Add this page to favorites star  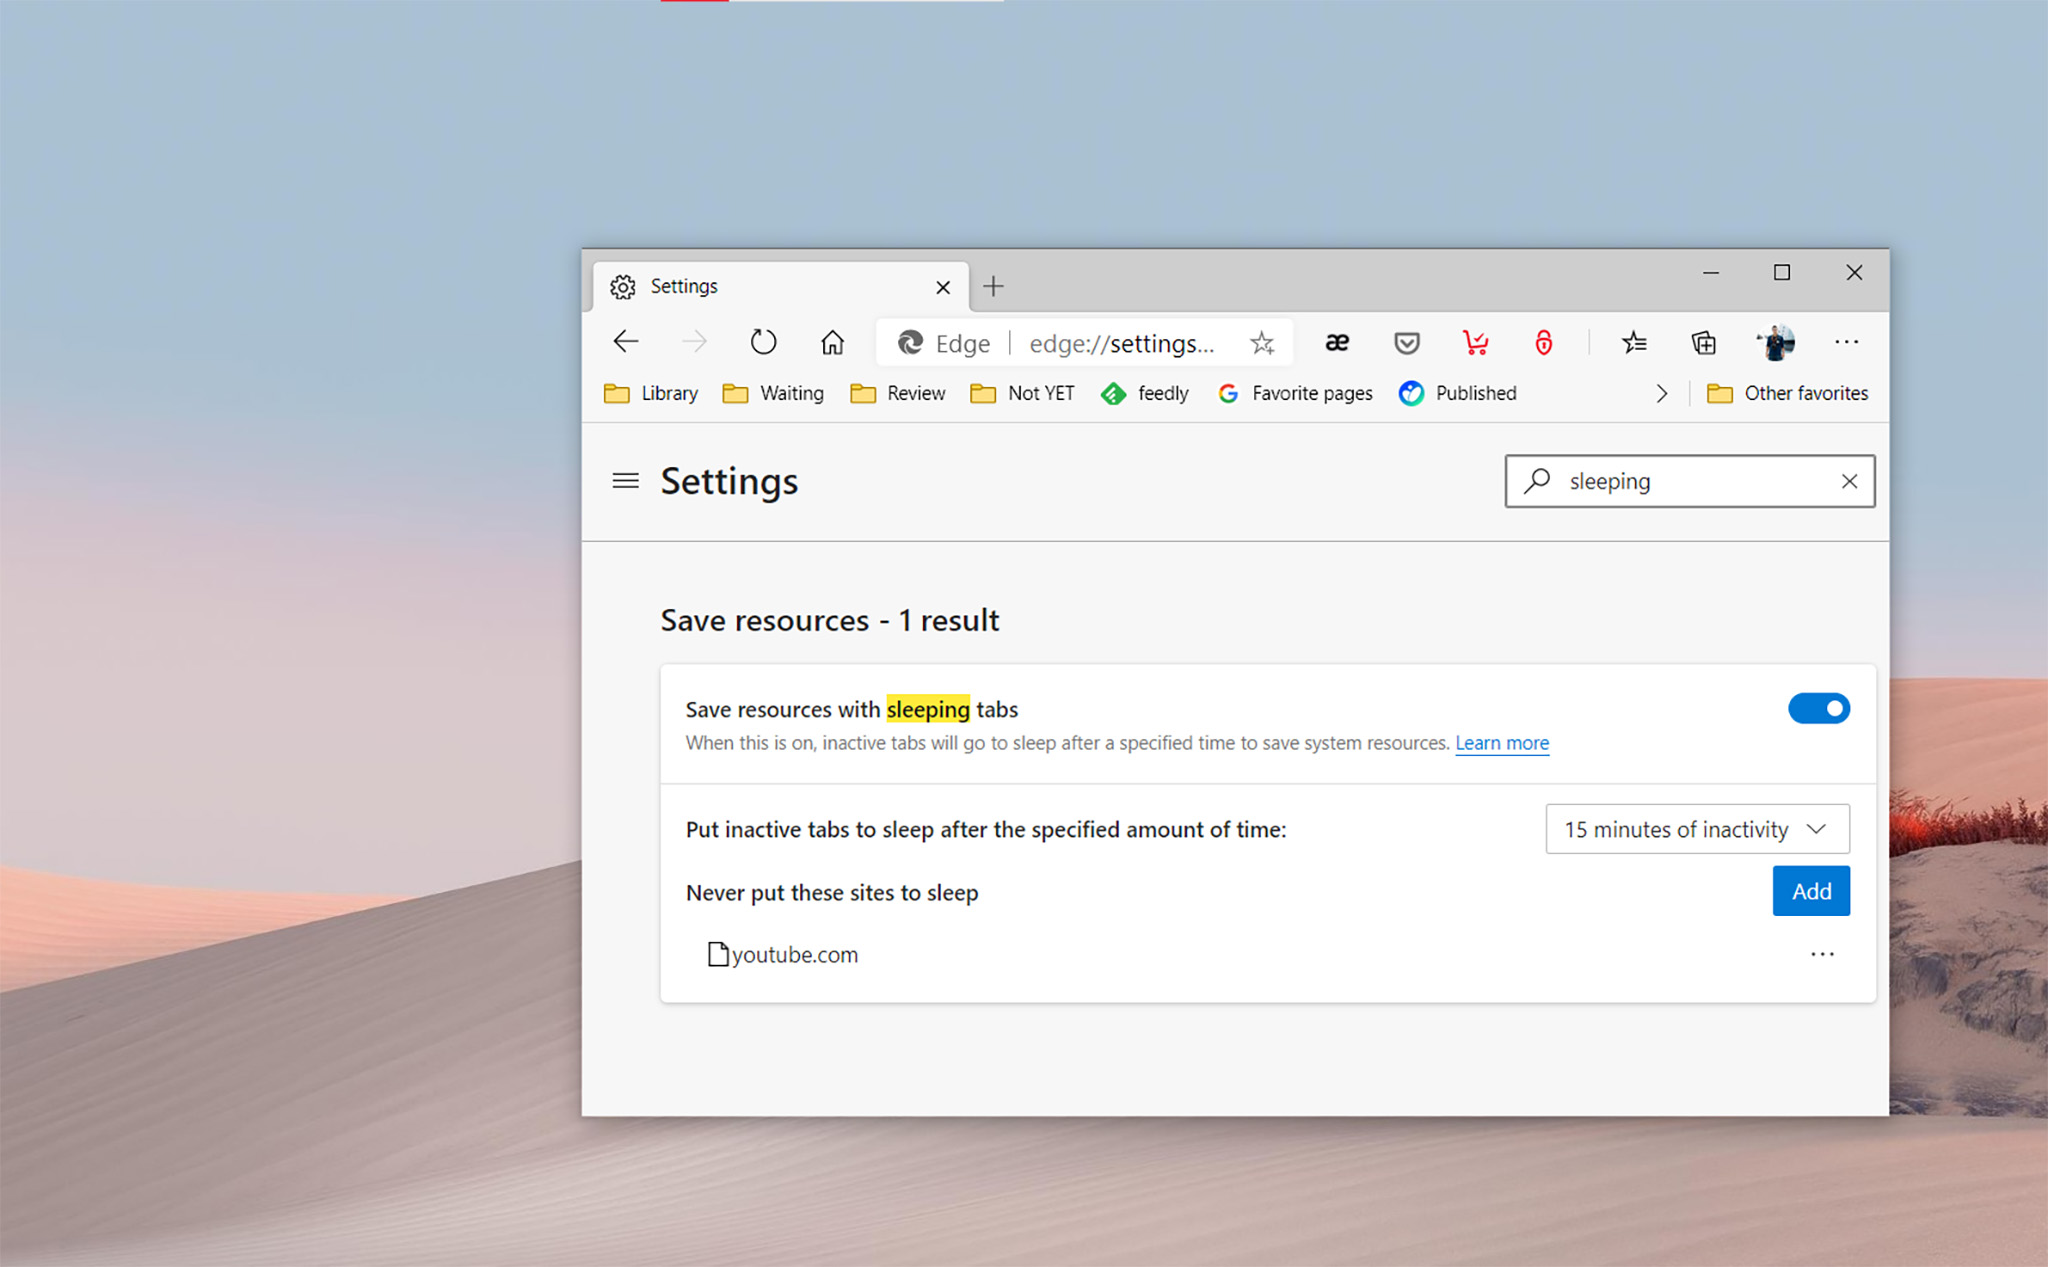click(x=1262, y=343)
